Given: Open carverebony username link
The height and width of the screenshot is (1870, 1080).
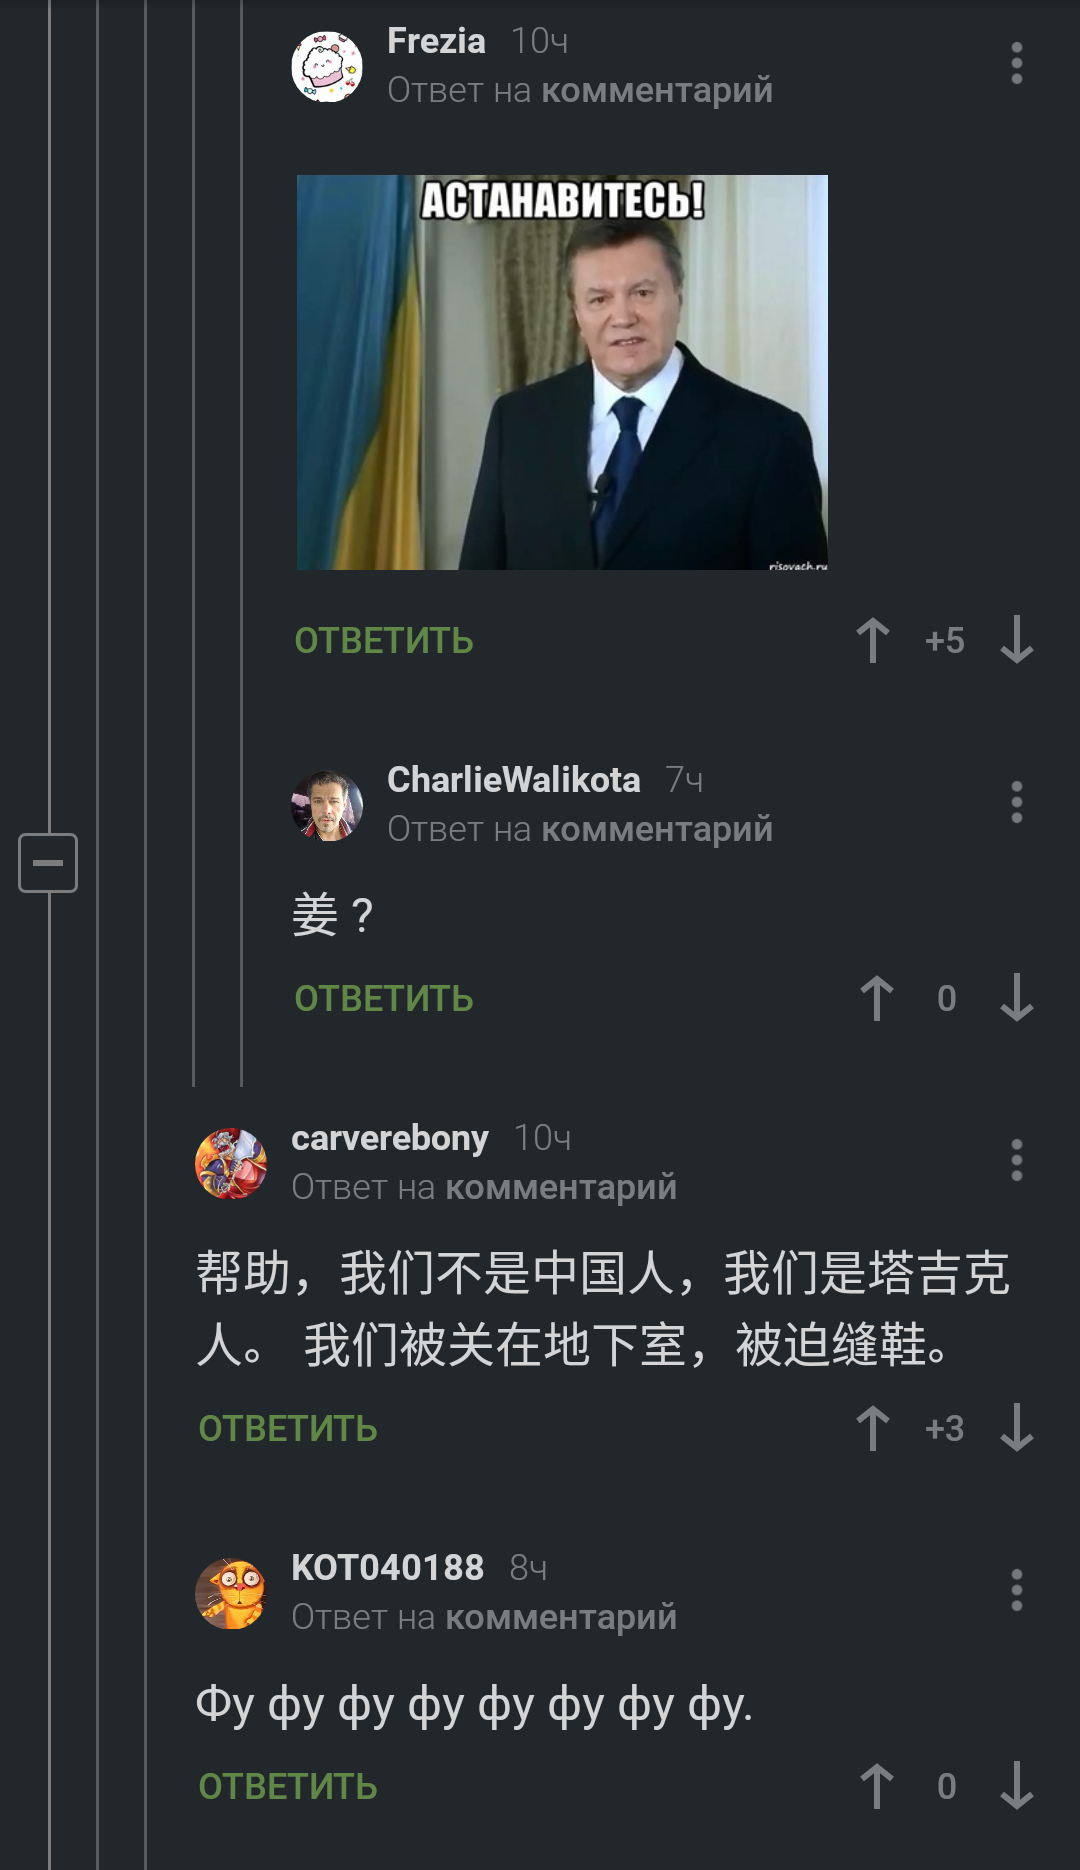Looking at the screenshot, I should [390, 1138].
